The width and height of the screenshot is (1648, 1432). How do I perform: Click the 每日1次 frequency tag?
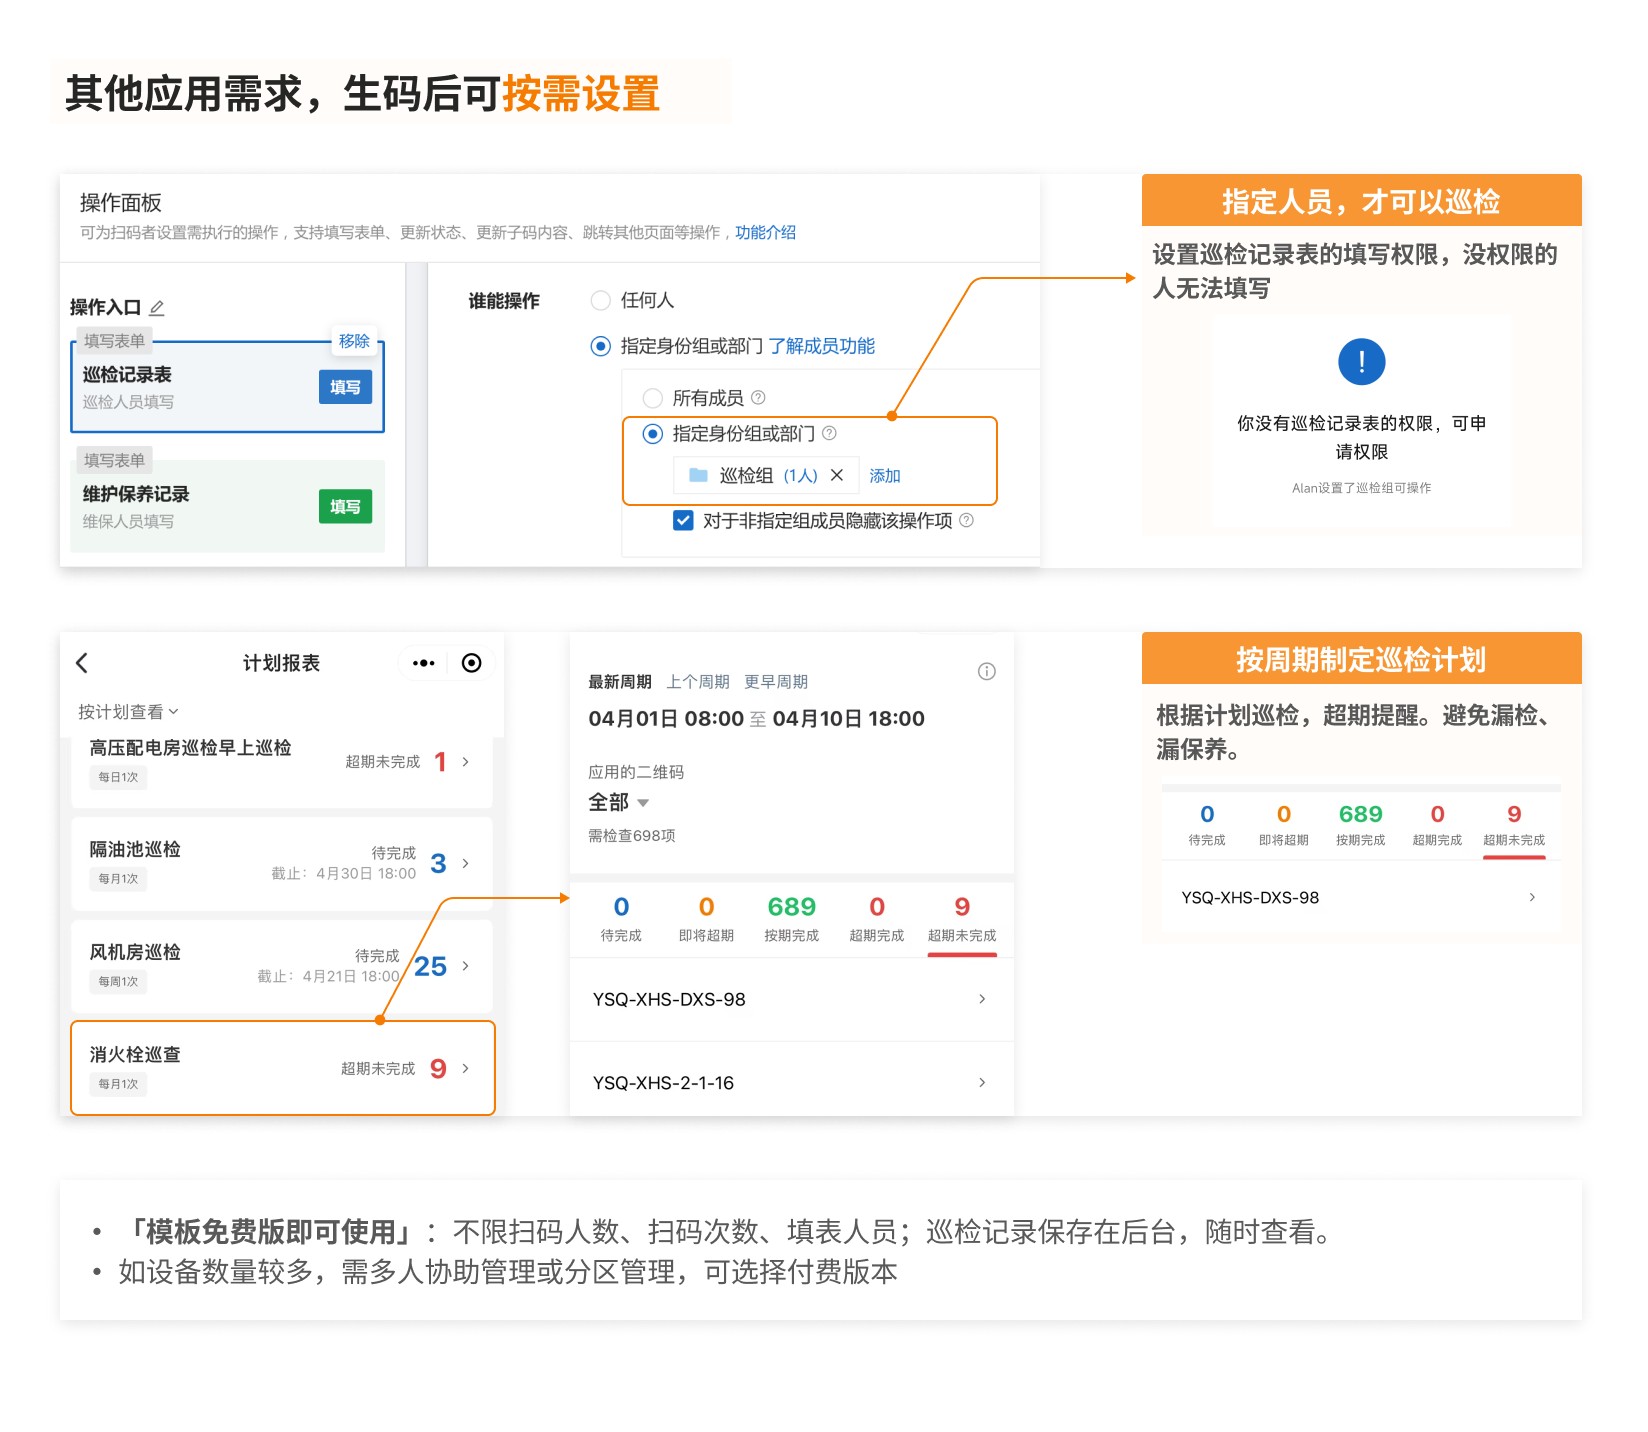[x=118, y=777]
